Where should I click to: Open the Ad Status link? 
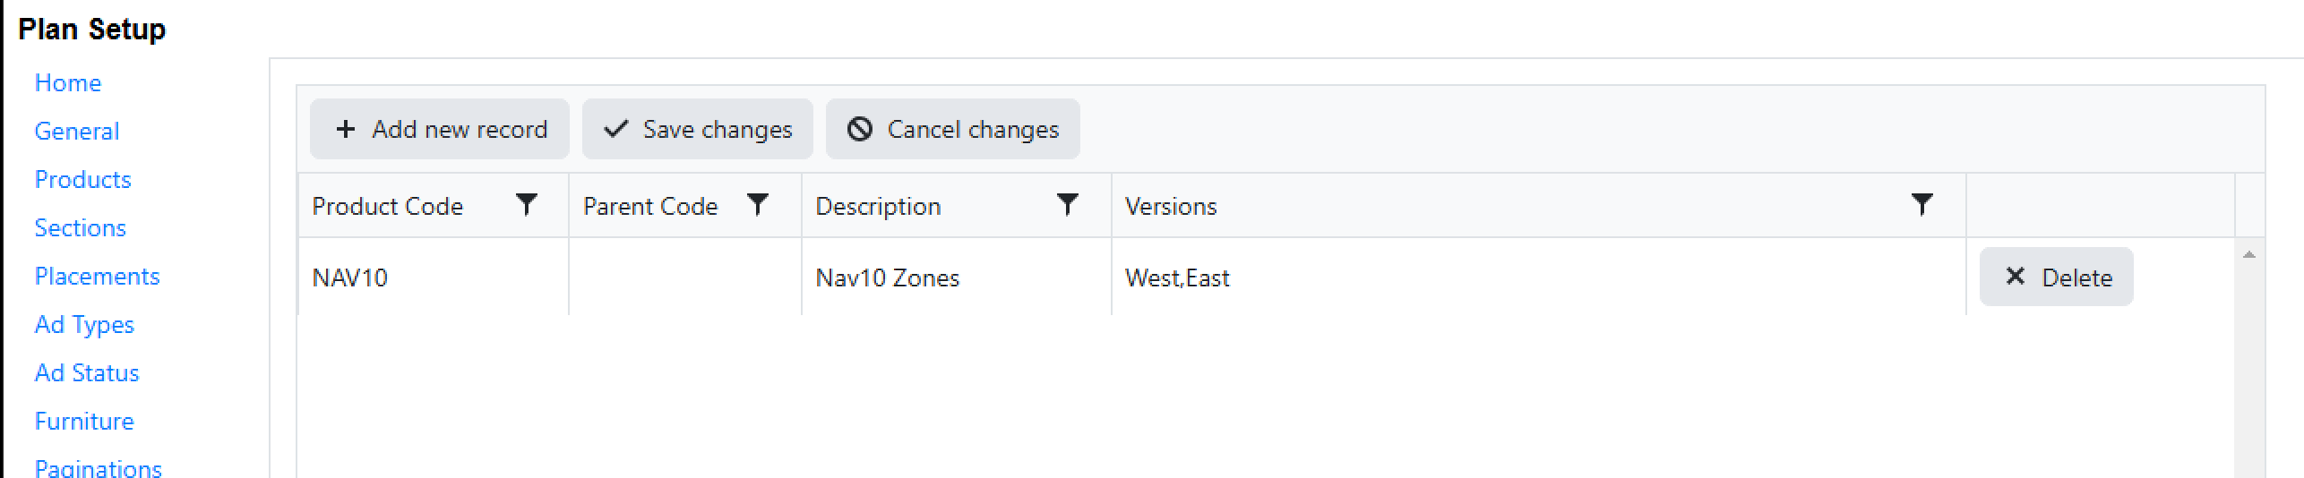coord(87,373)
